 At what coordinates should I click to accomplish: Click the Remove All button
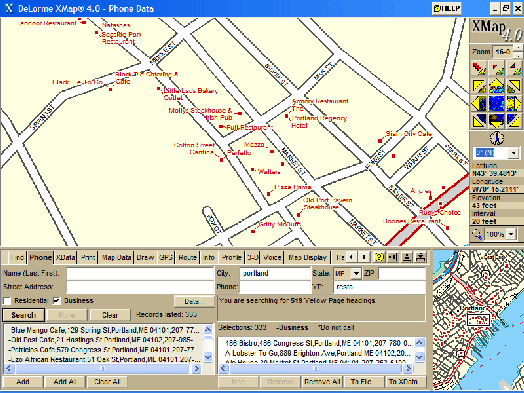coord(322,381)
